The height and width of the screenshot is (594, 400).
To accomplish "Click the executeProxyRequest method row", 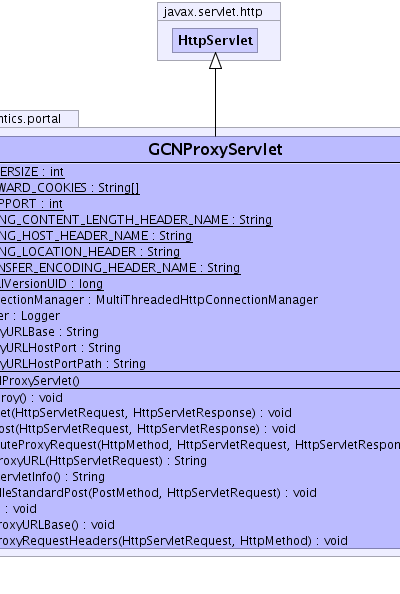I will (x=200, y=445).
